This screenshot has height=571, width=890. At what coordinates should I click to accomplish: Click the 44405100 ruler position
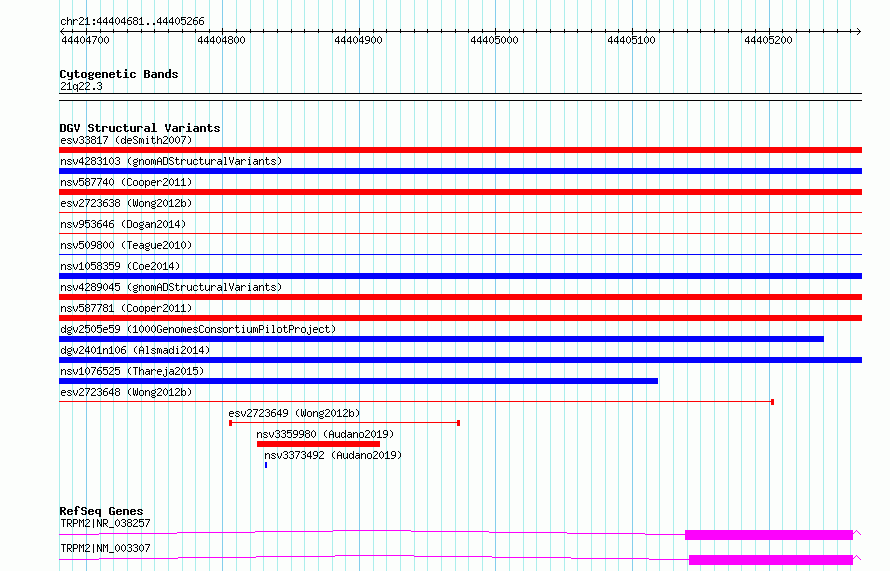point(631,40)
